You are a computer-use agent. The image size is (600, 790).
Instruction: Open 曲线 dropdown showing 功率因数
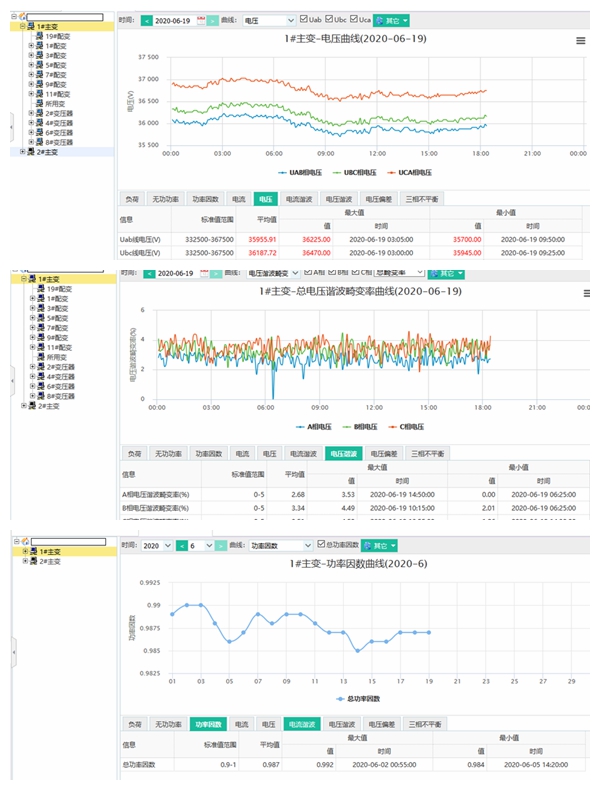281,546
